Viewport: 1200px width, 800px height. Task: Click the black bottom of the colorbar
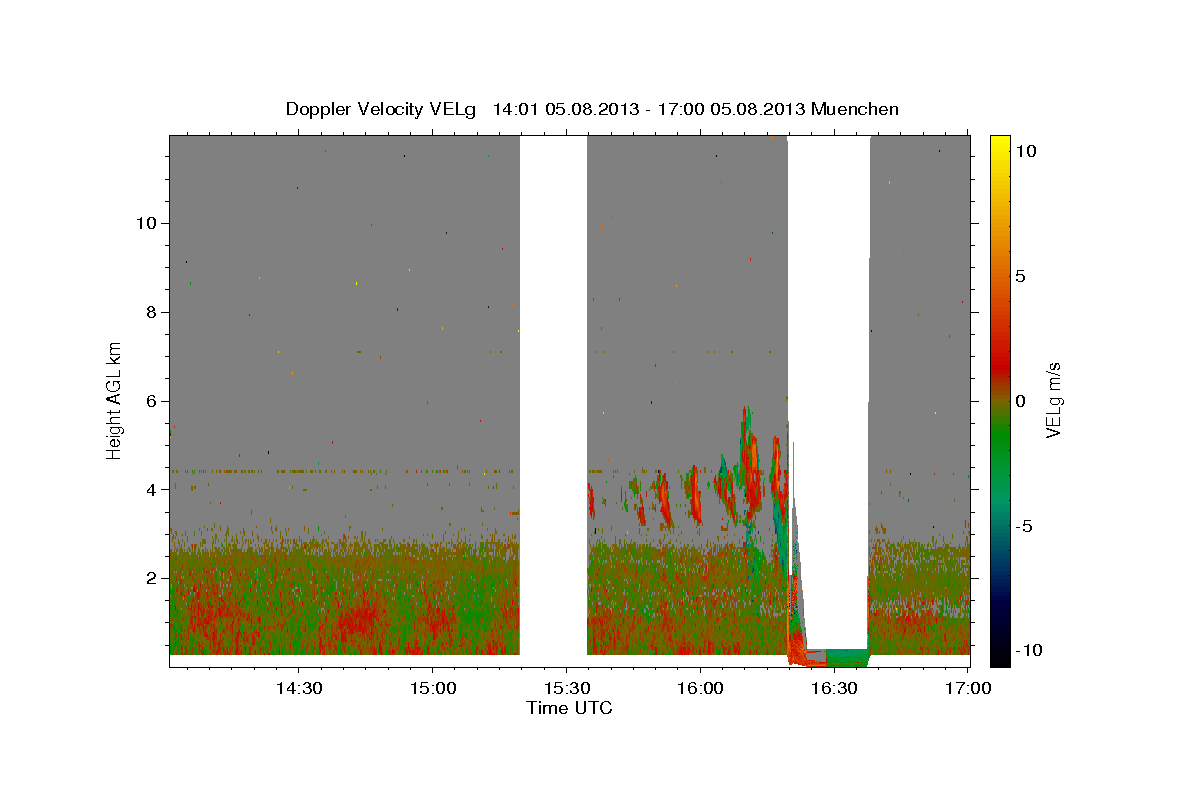pos(1000,655)
